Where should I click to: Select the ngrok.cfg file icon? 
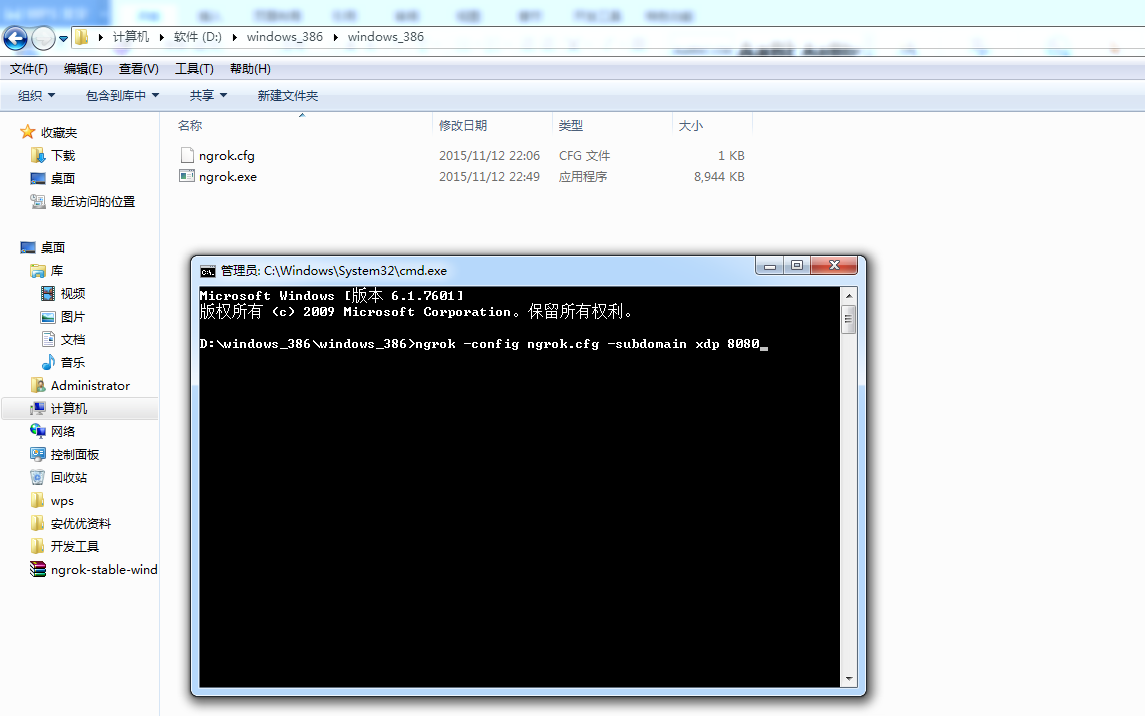[187, 155]
